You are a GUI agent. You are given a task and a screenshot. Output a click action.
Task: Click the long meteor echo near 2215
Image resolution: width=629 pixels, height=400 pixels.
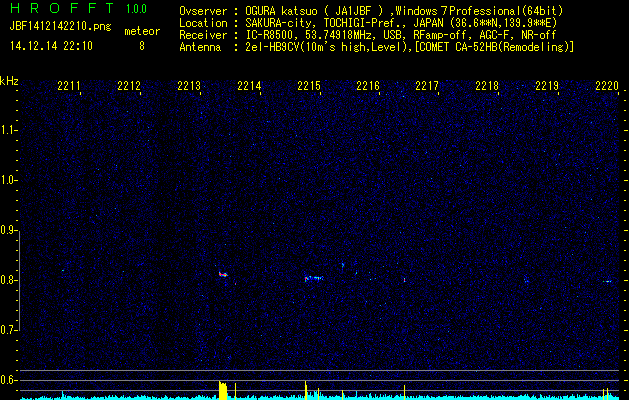[314, 278]
